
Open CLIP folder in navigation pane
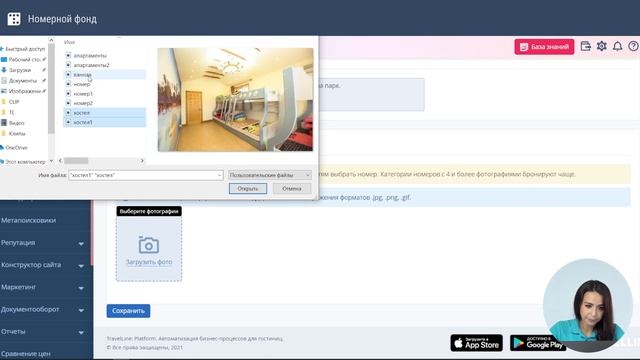(14, 102)
